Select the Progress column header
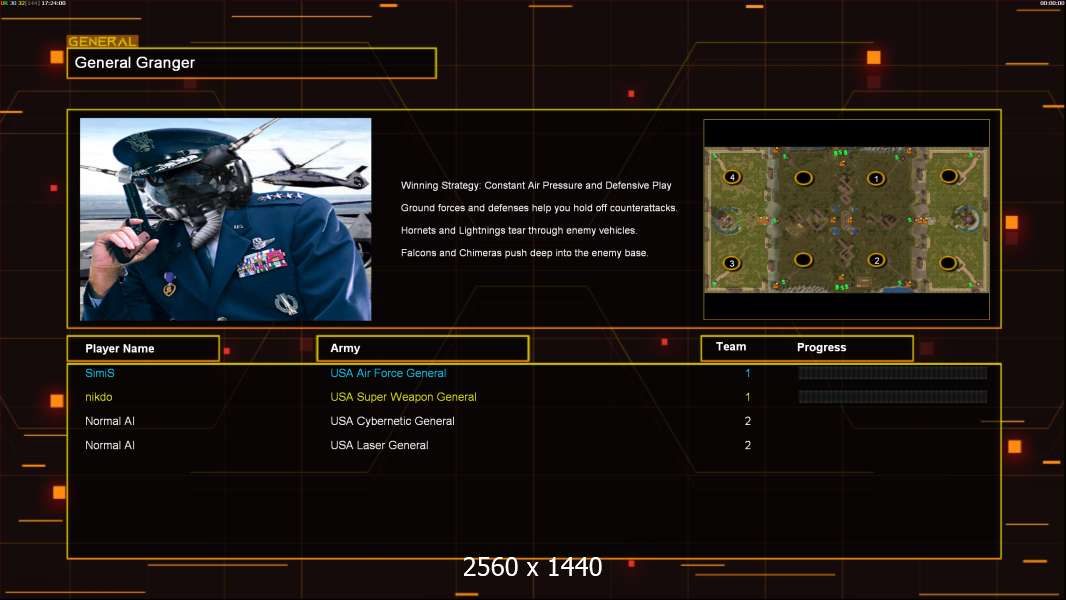 pos(821,347)
